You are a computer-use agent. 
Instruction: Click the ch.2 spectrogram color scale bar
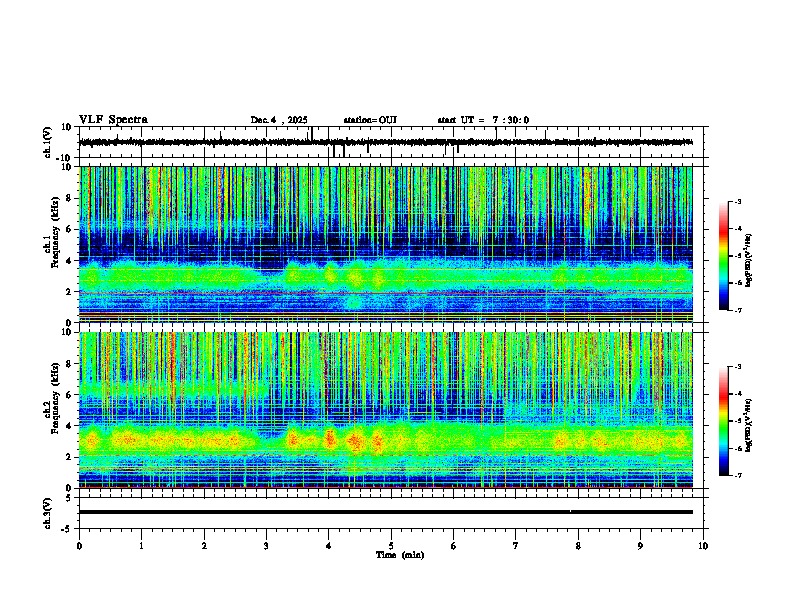pos(724,421)
